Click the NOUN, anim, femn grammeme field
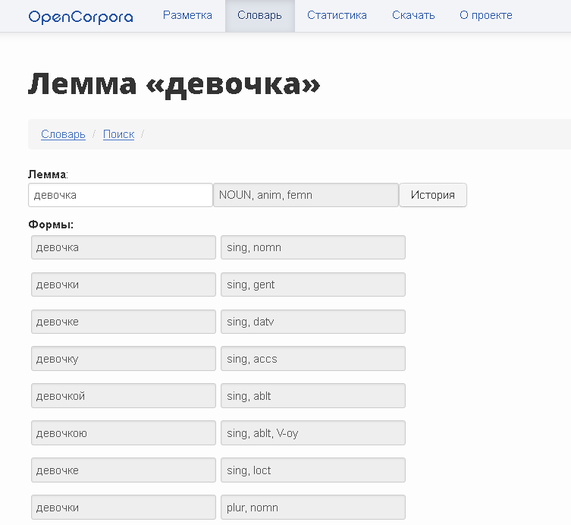571x525 pixels. [x=306, y=195]
